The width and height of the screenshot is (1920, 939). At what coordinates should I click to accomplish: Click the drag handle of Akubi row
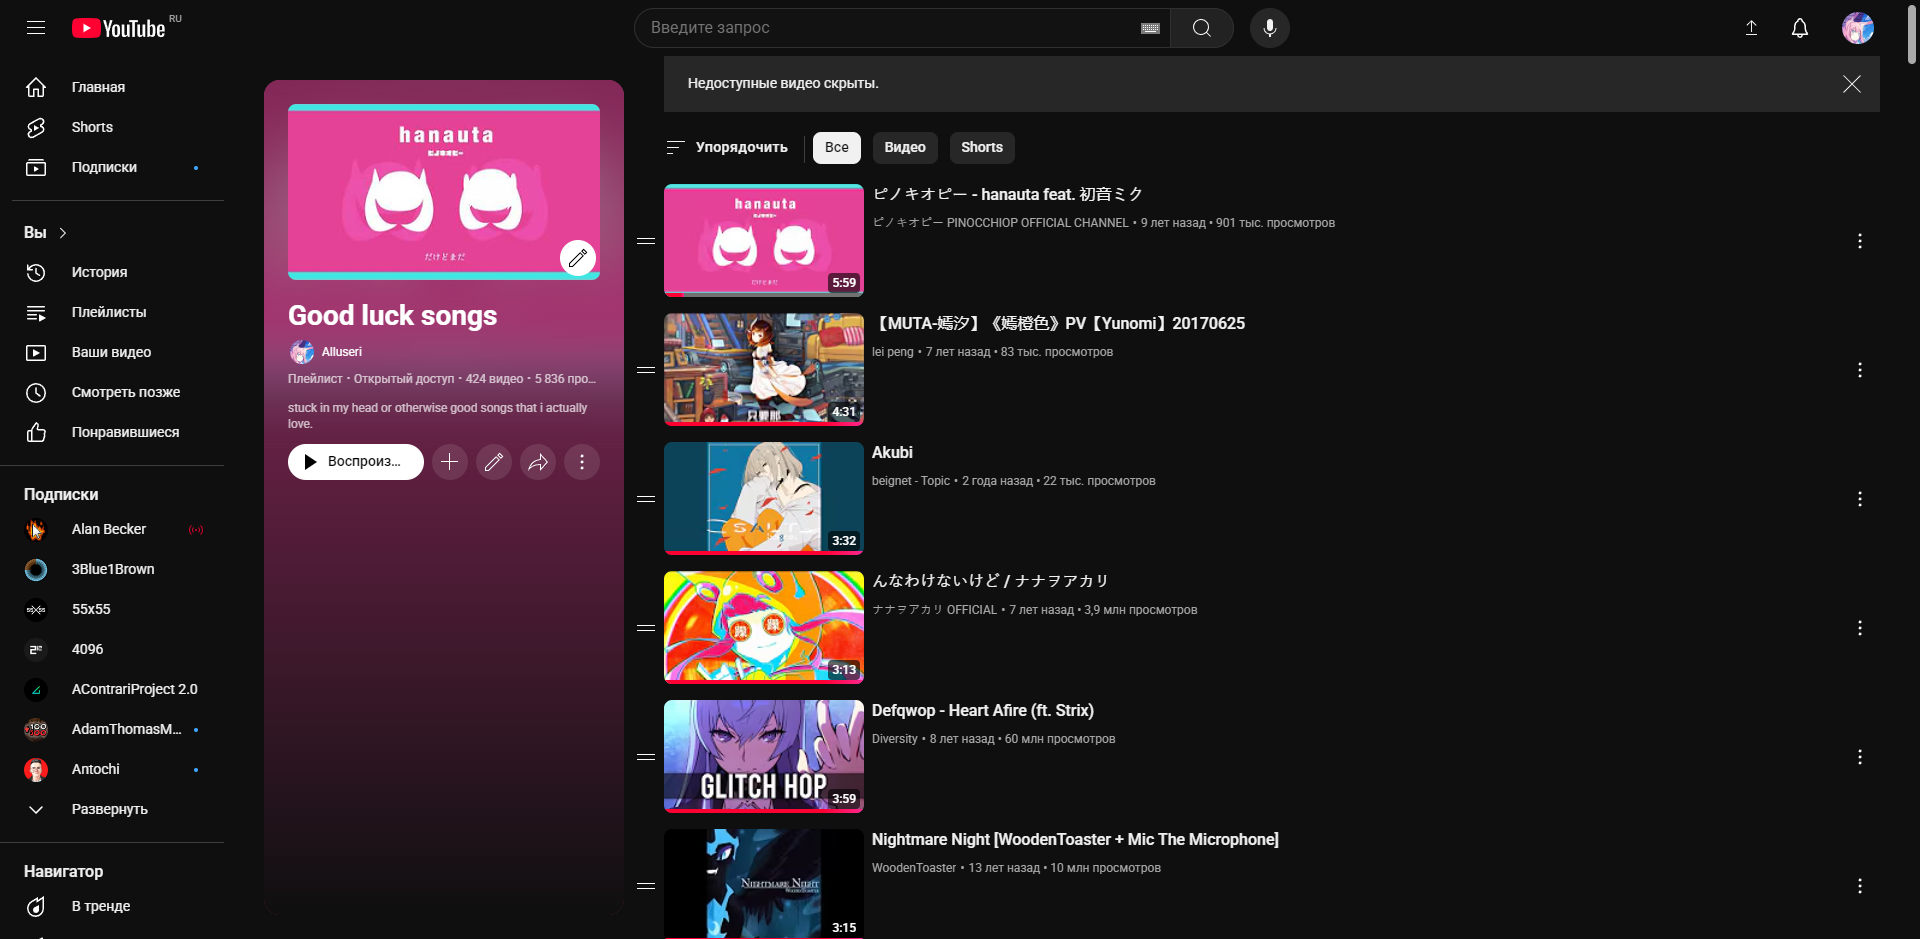(x=646, y=499)
